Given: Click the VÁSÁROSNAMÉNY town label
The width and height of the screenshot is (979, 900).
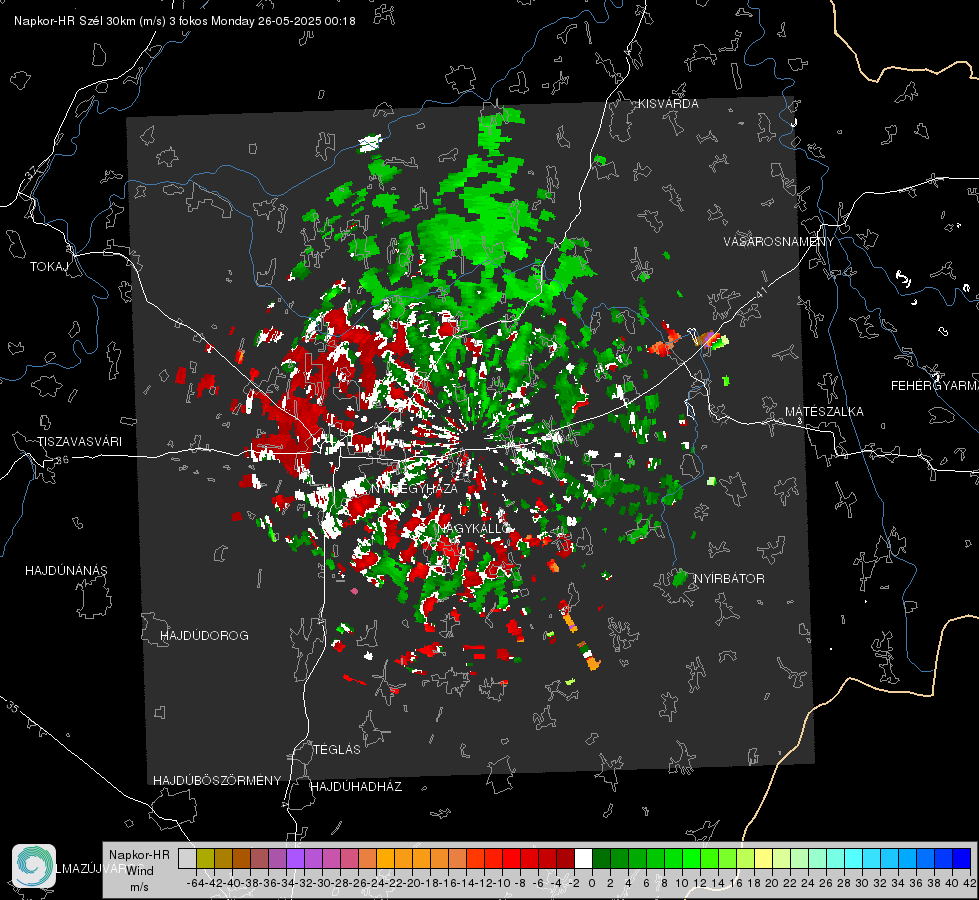Looking at the screenshot, I should coord(779,241).
